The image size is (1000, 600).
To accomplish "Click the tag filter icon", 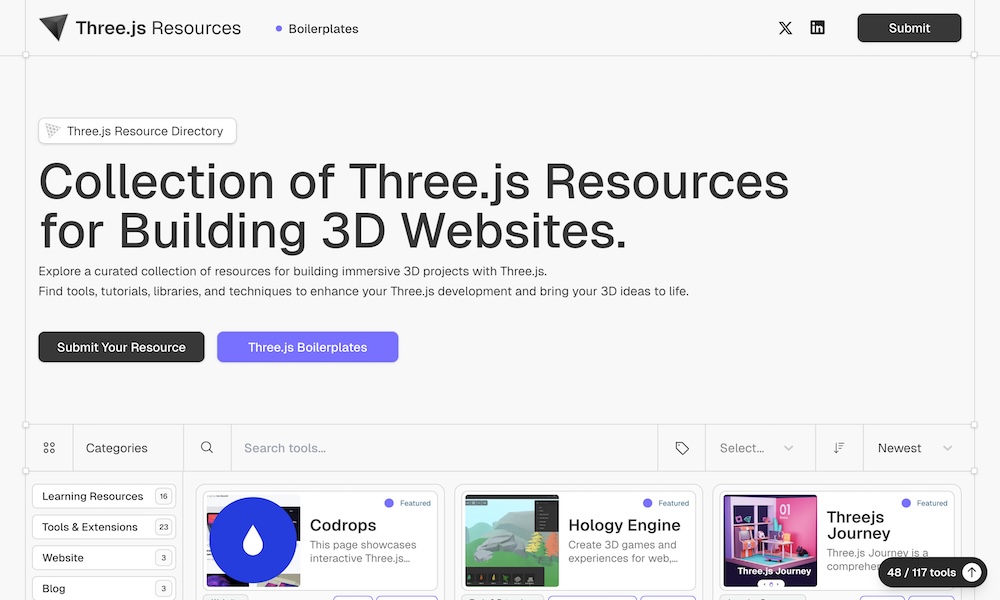I will click(x=682, y=448).
